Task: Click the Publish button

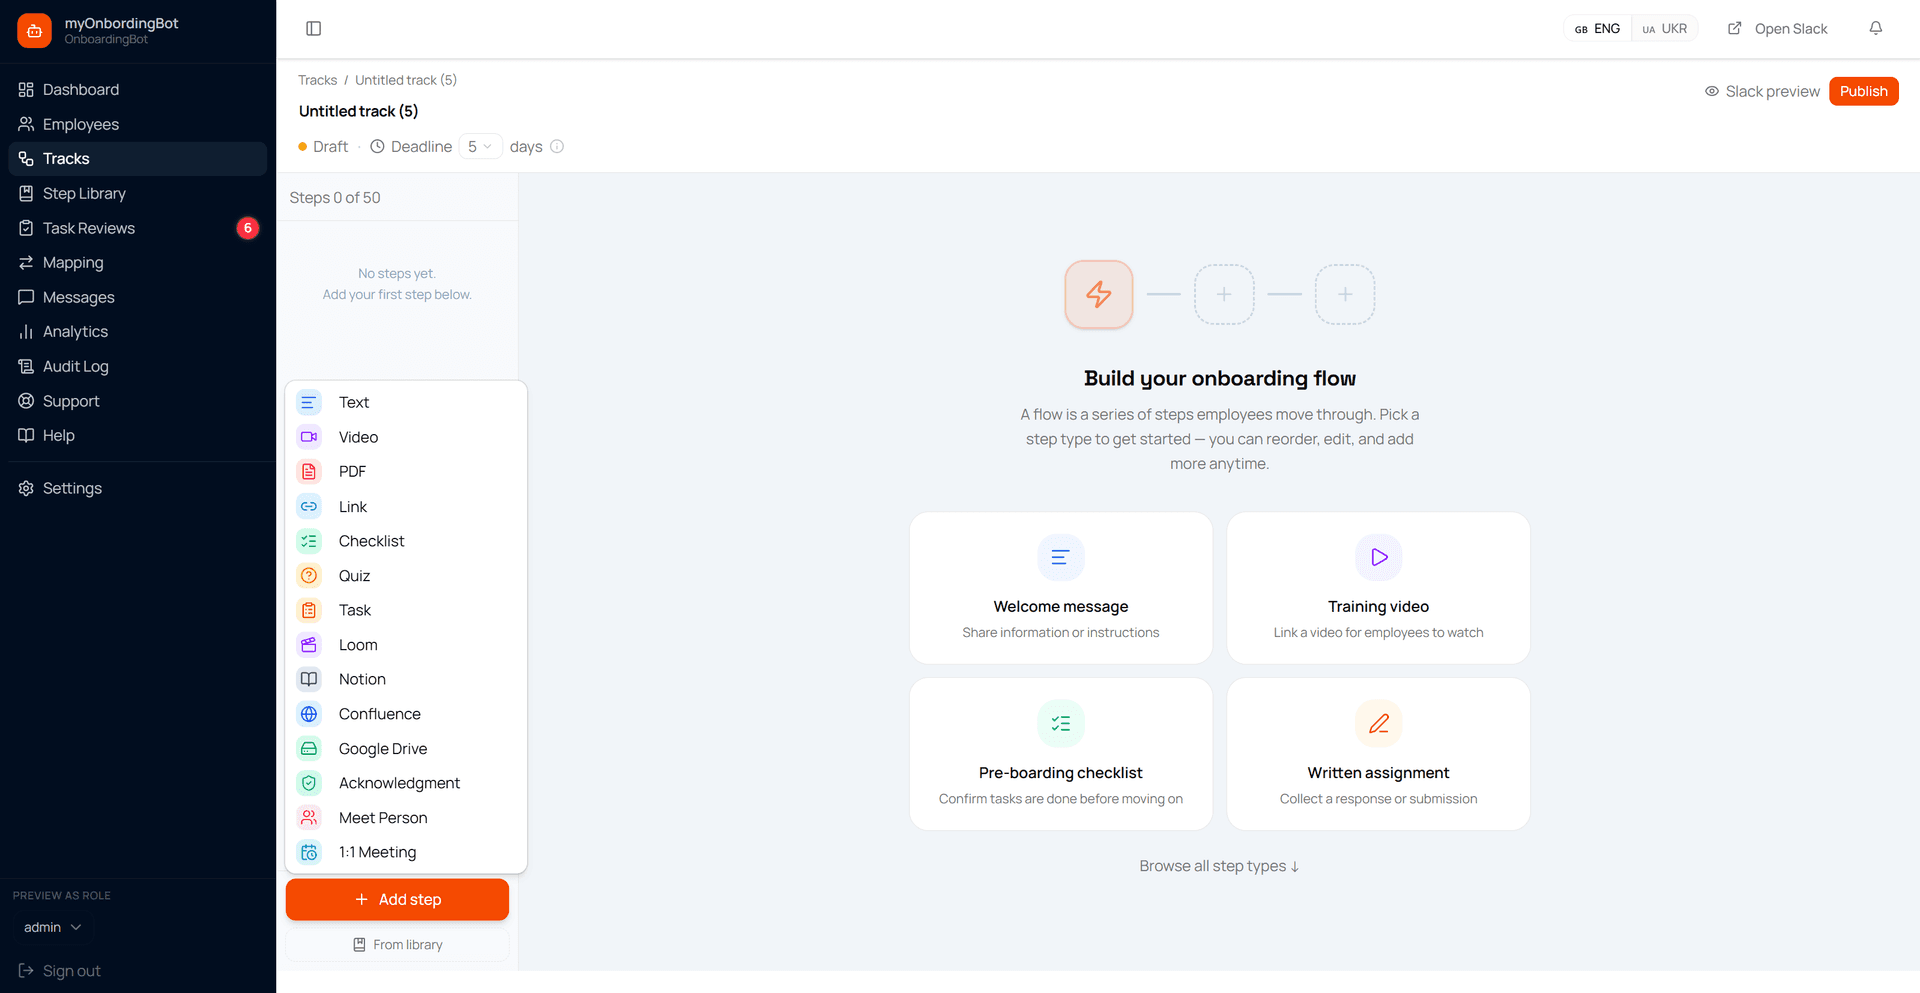Action: tap(1863, 91)
